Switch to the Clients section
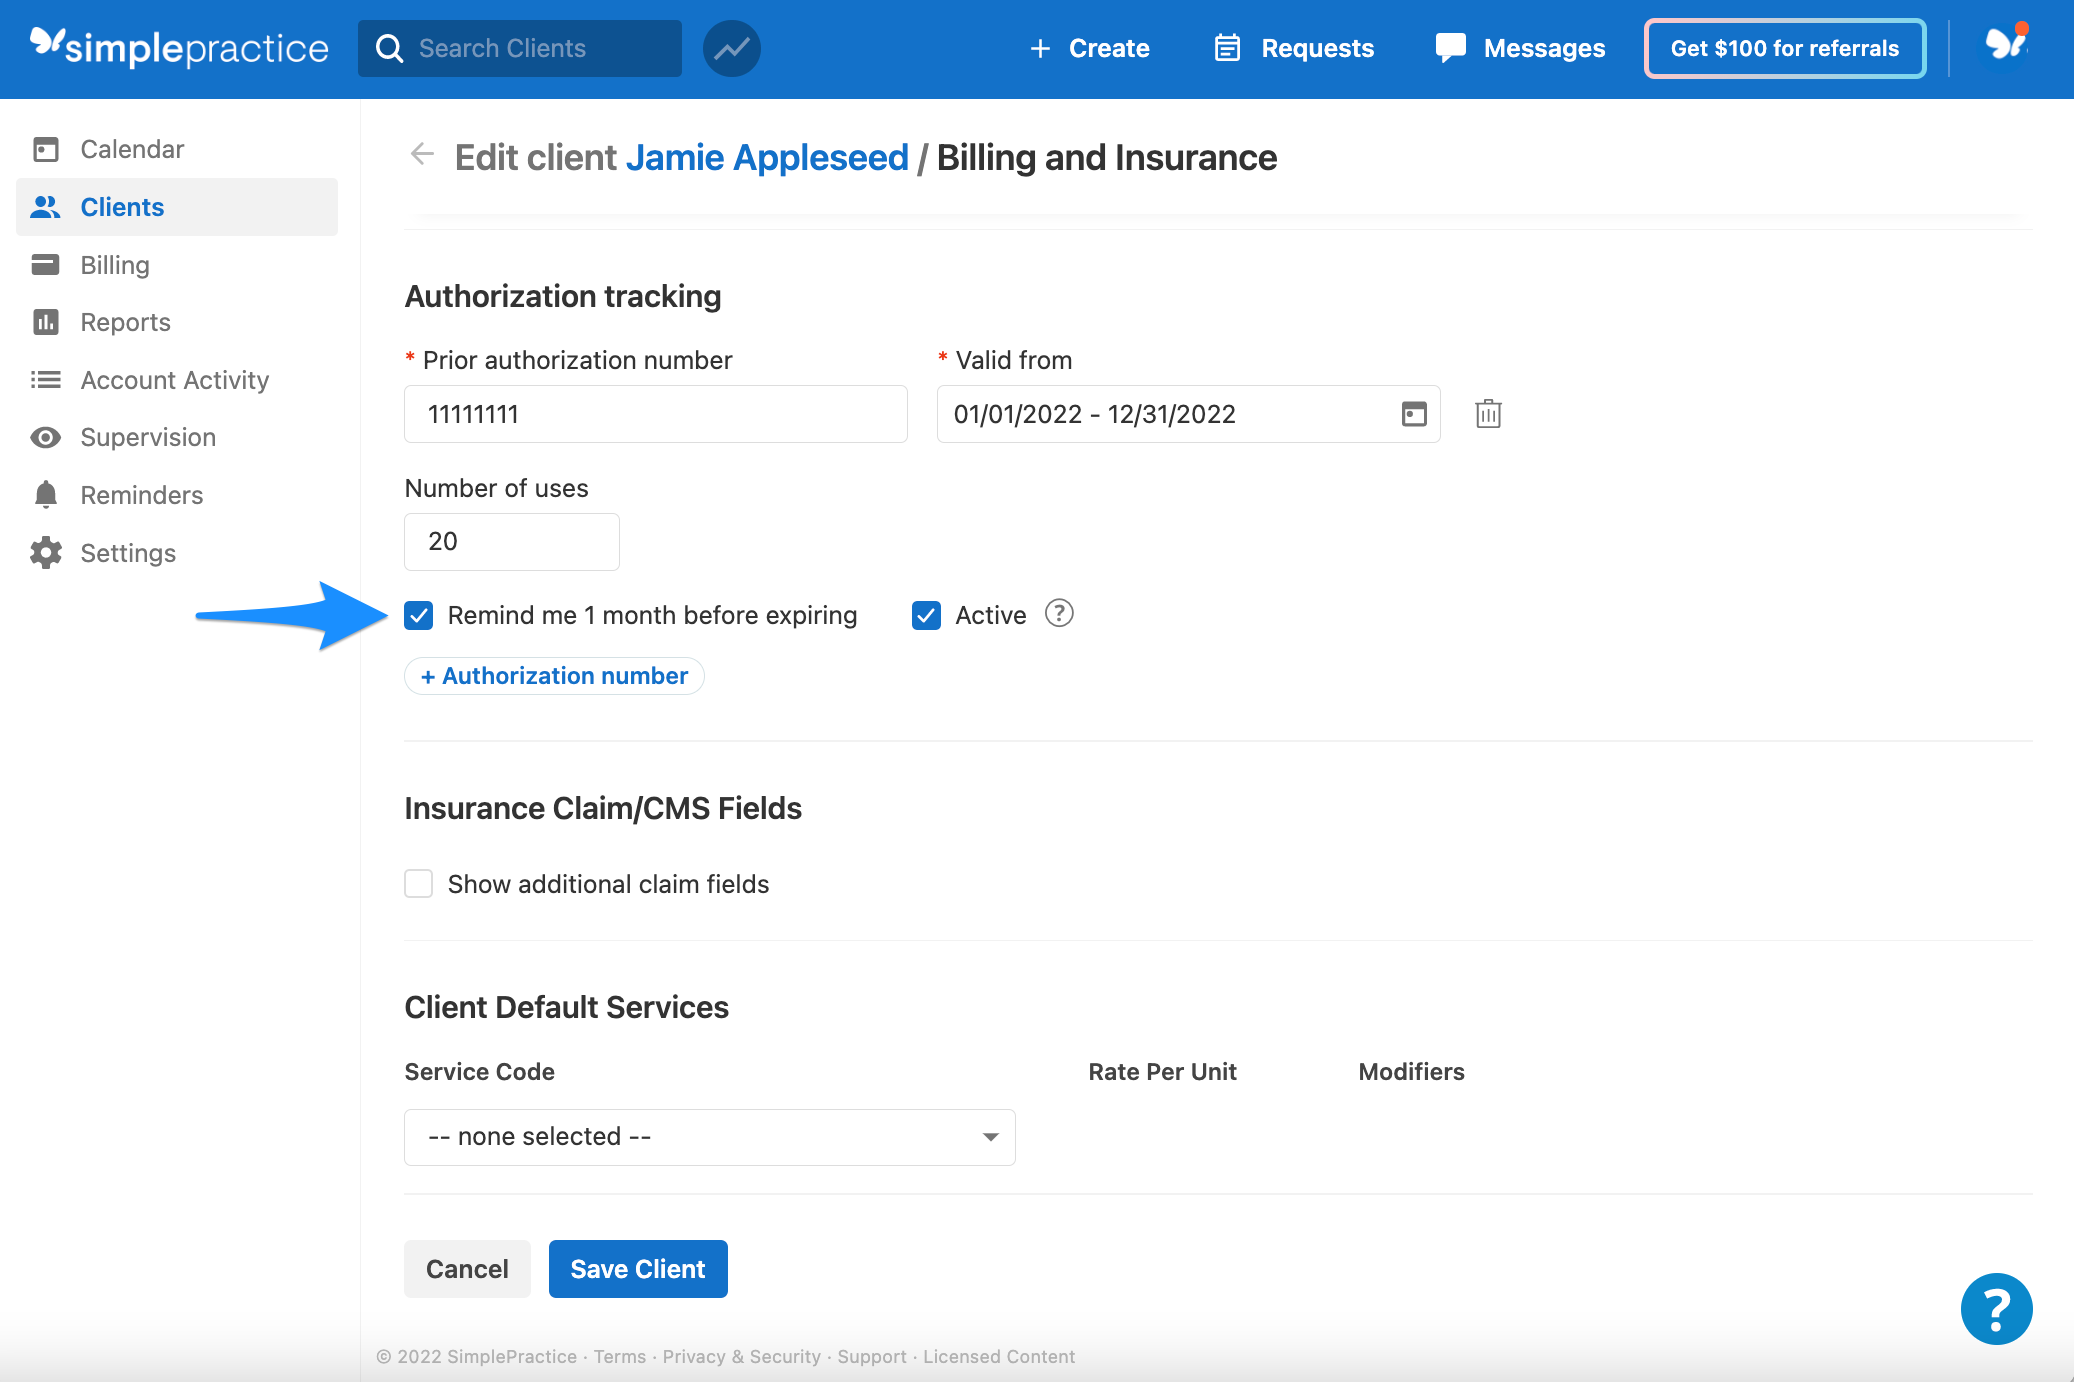 pos(122,206)
